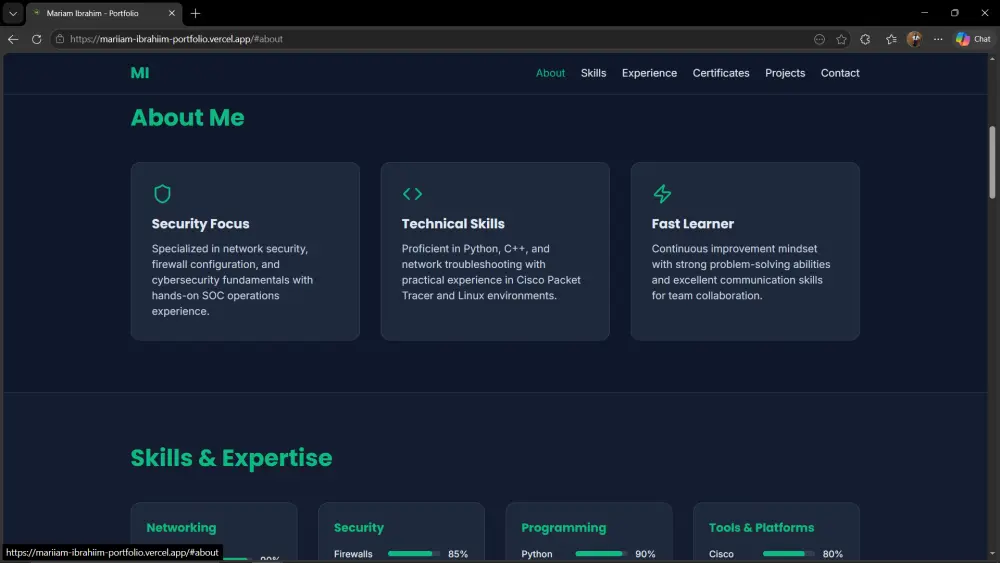Close the Mariam Ibrahim - Portfolio tab
Screen dimensions: 1000x563
point(172,13)
